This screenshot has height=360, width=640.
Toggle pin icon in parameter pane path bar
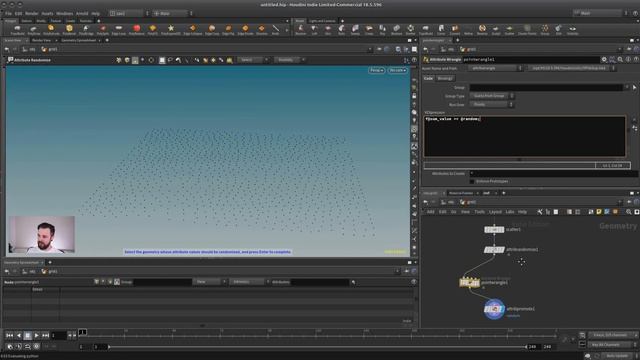[x=629, y=49]
